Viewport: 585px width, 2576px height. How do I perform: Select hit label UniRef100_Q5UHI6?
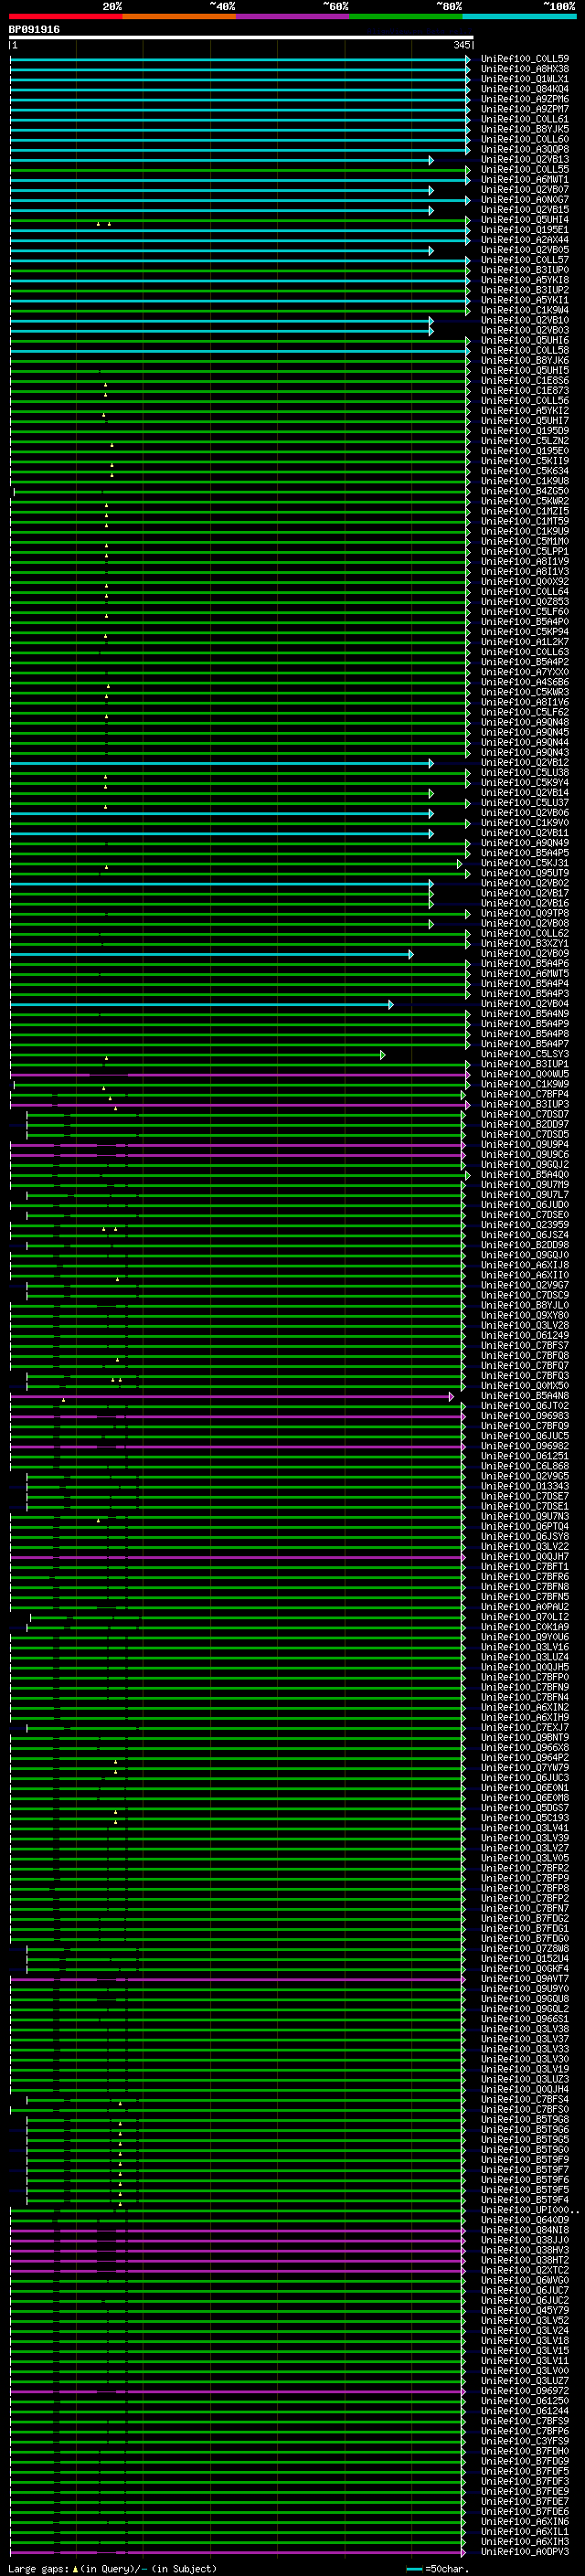[x=525, y=340]
